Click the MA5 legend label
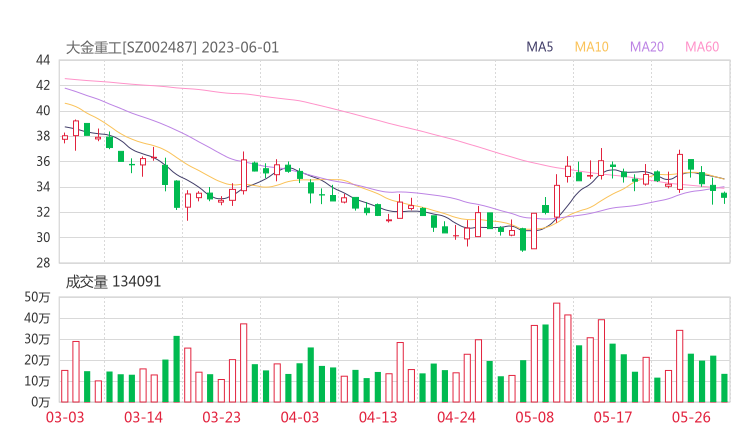The height and width of the screenshot is (440, 740). coord(539,47)
